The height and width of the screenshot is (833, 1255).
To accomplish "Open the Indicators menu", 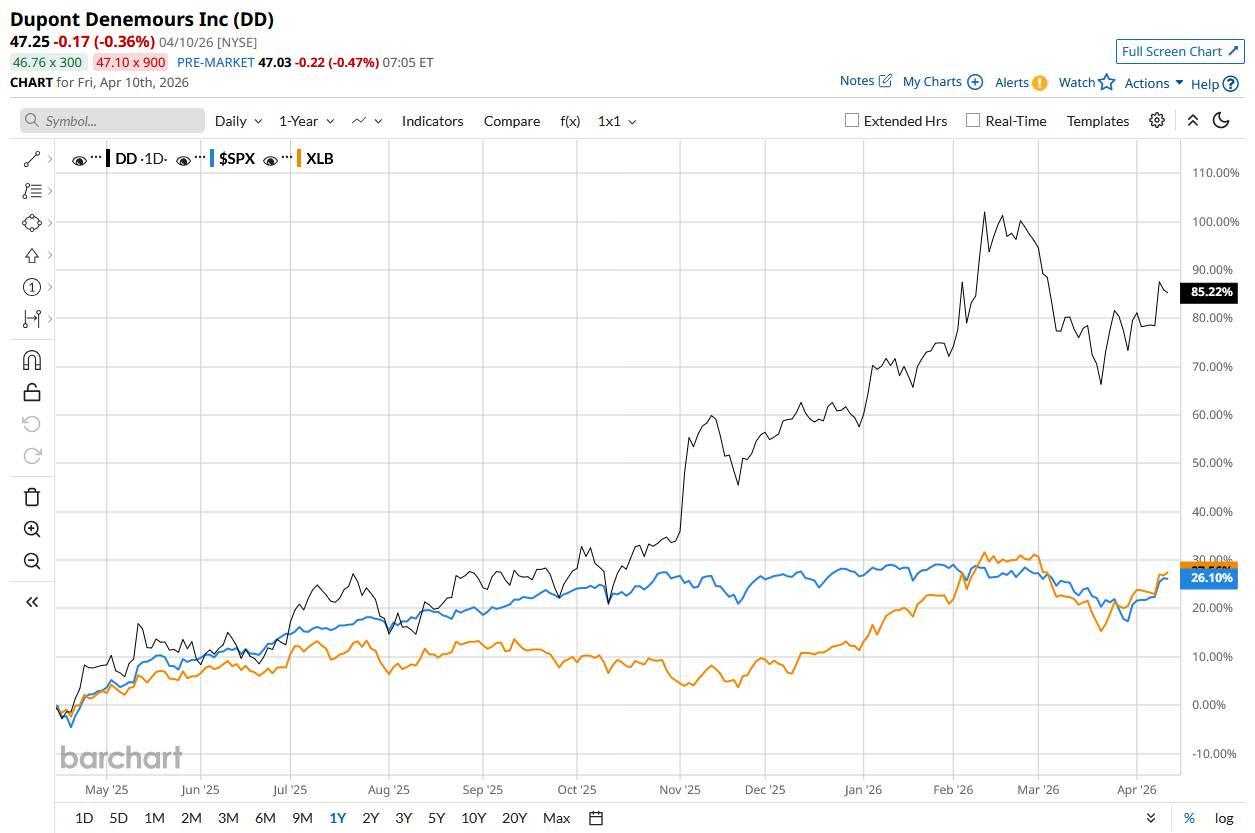I will 432,121.
